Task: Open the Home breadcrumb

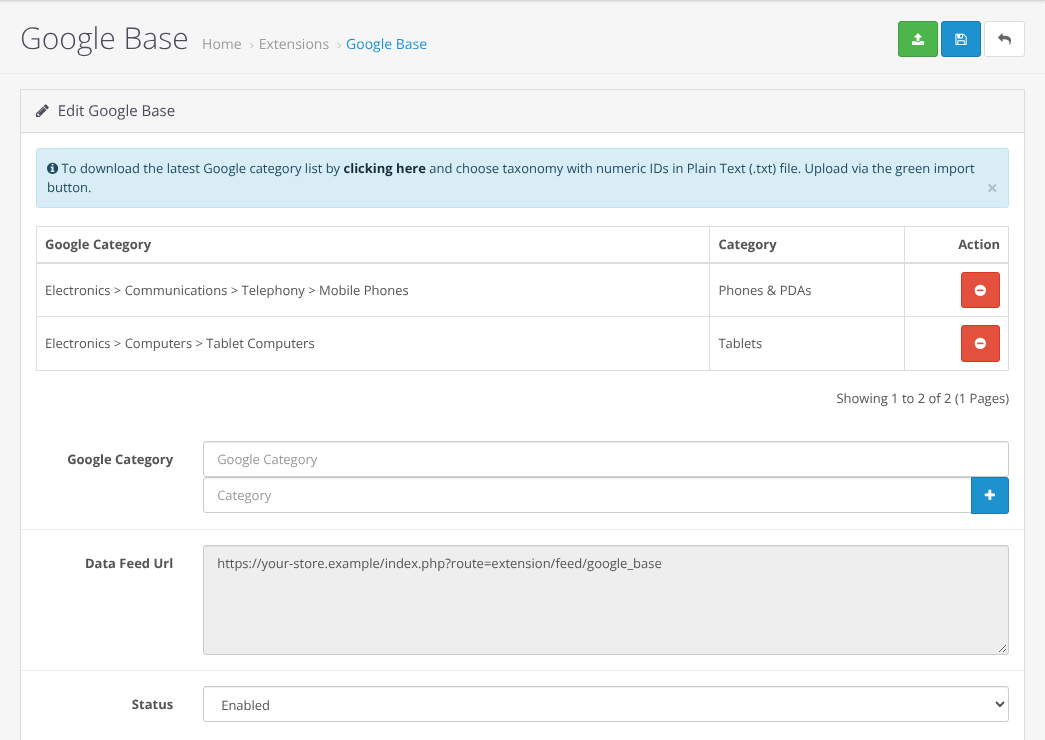Action: click(x=222, y=44)
